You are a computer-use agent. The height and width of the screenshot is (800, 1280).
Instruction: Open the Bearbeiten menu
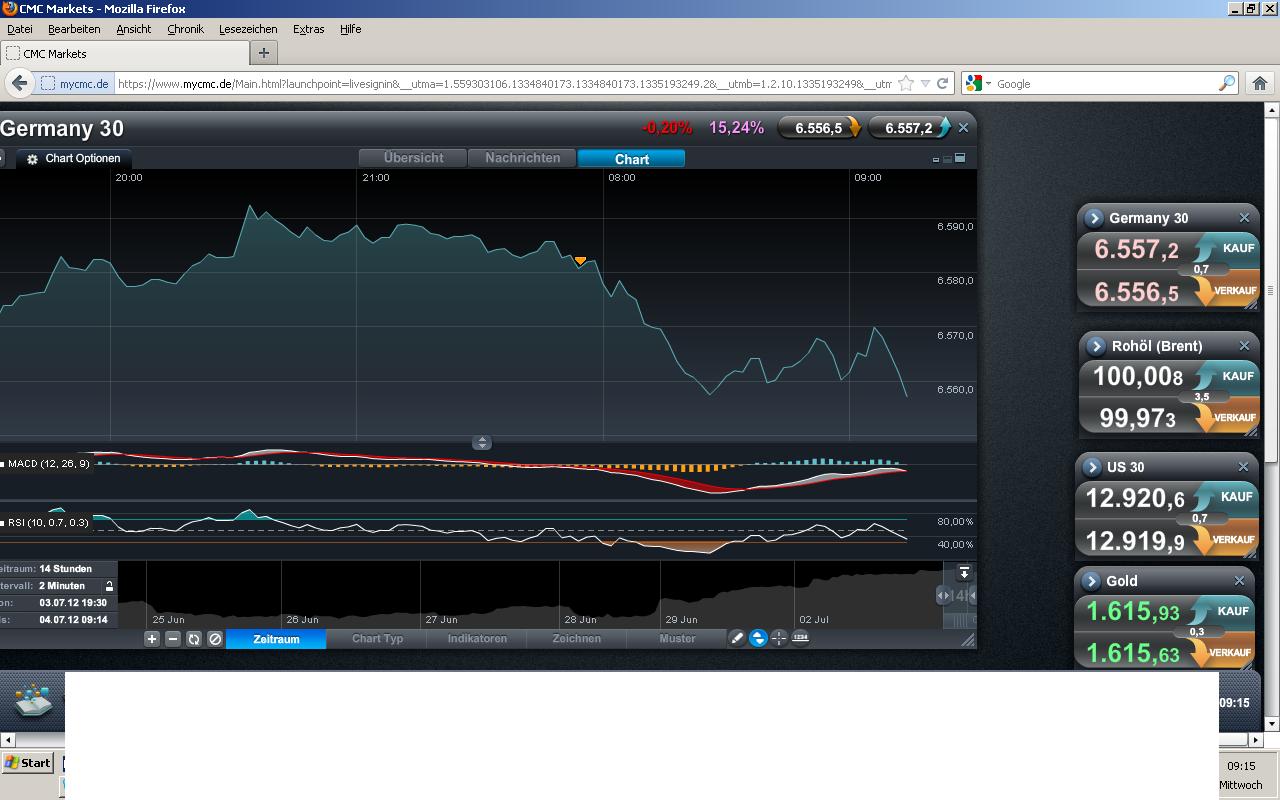(74, 29)
